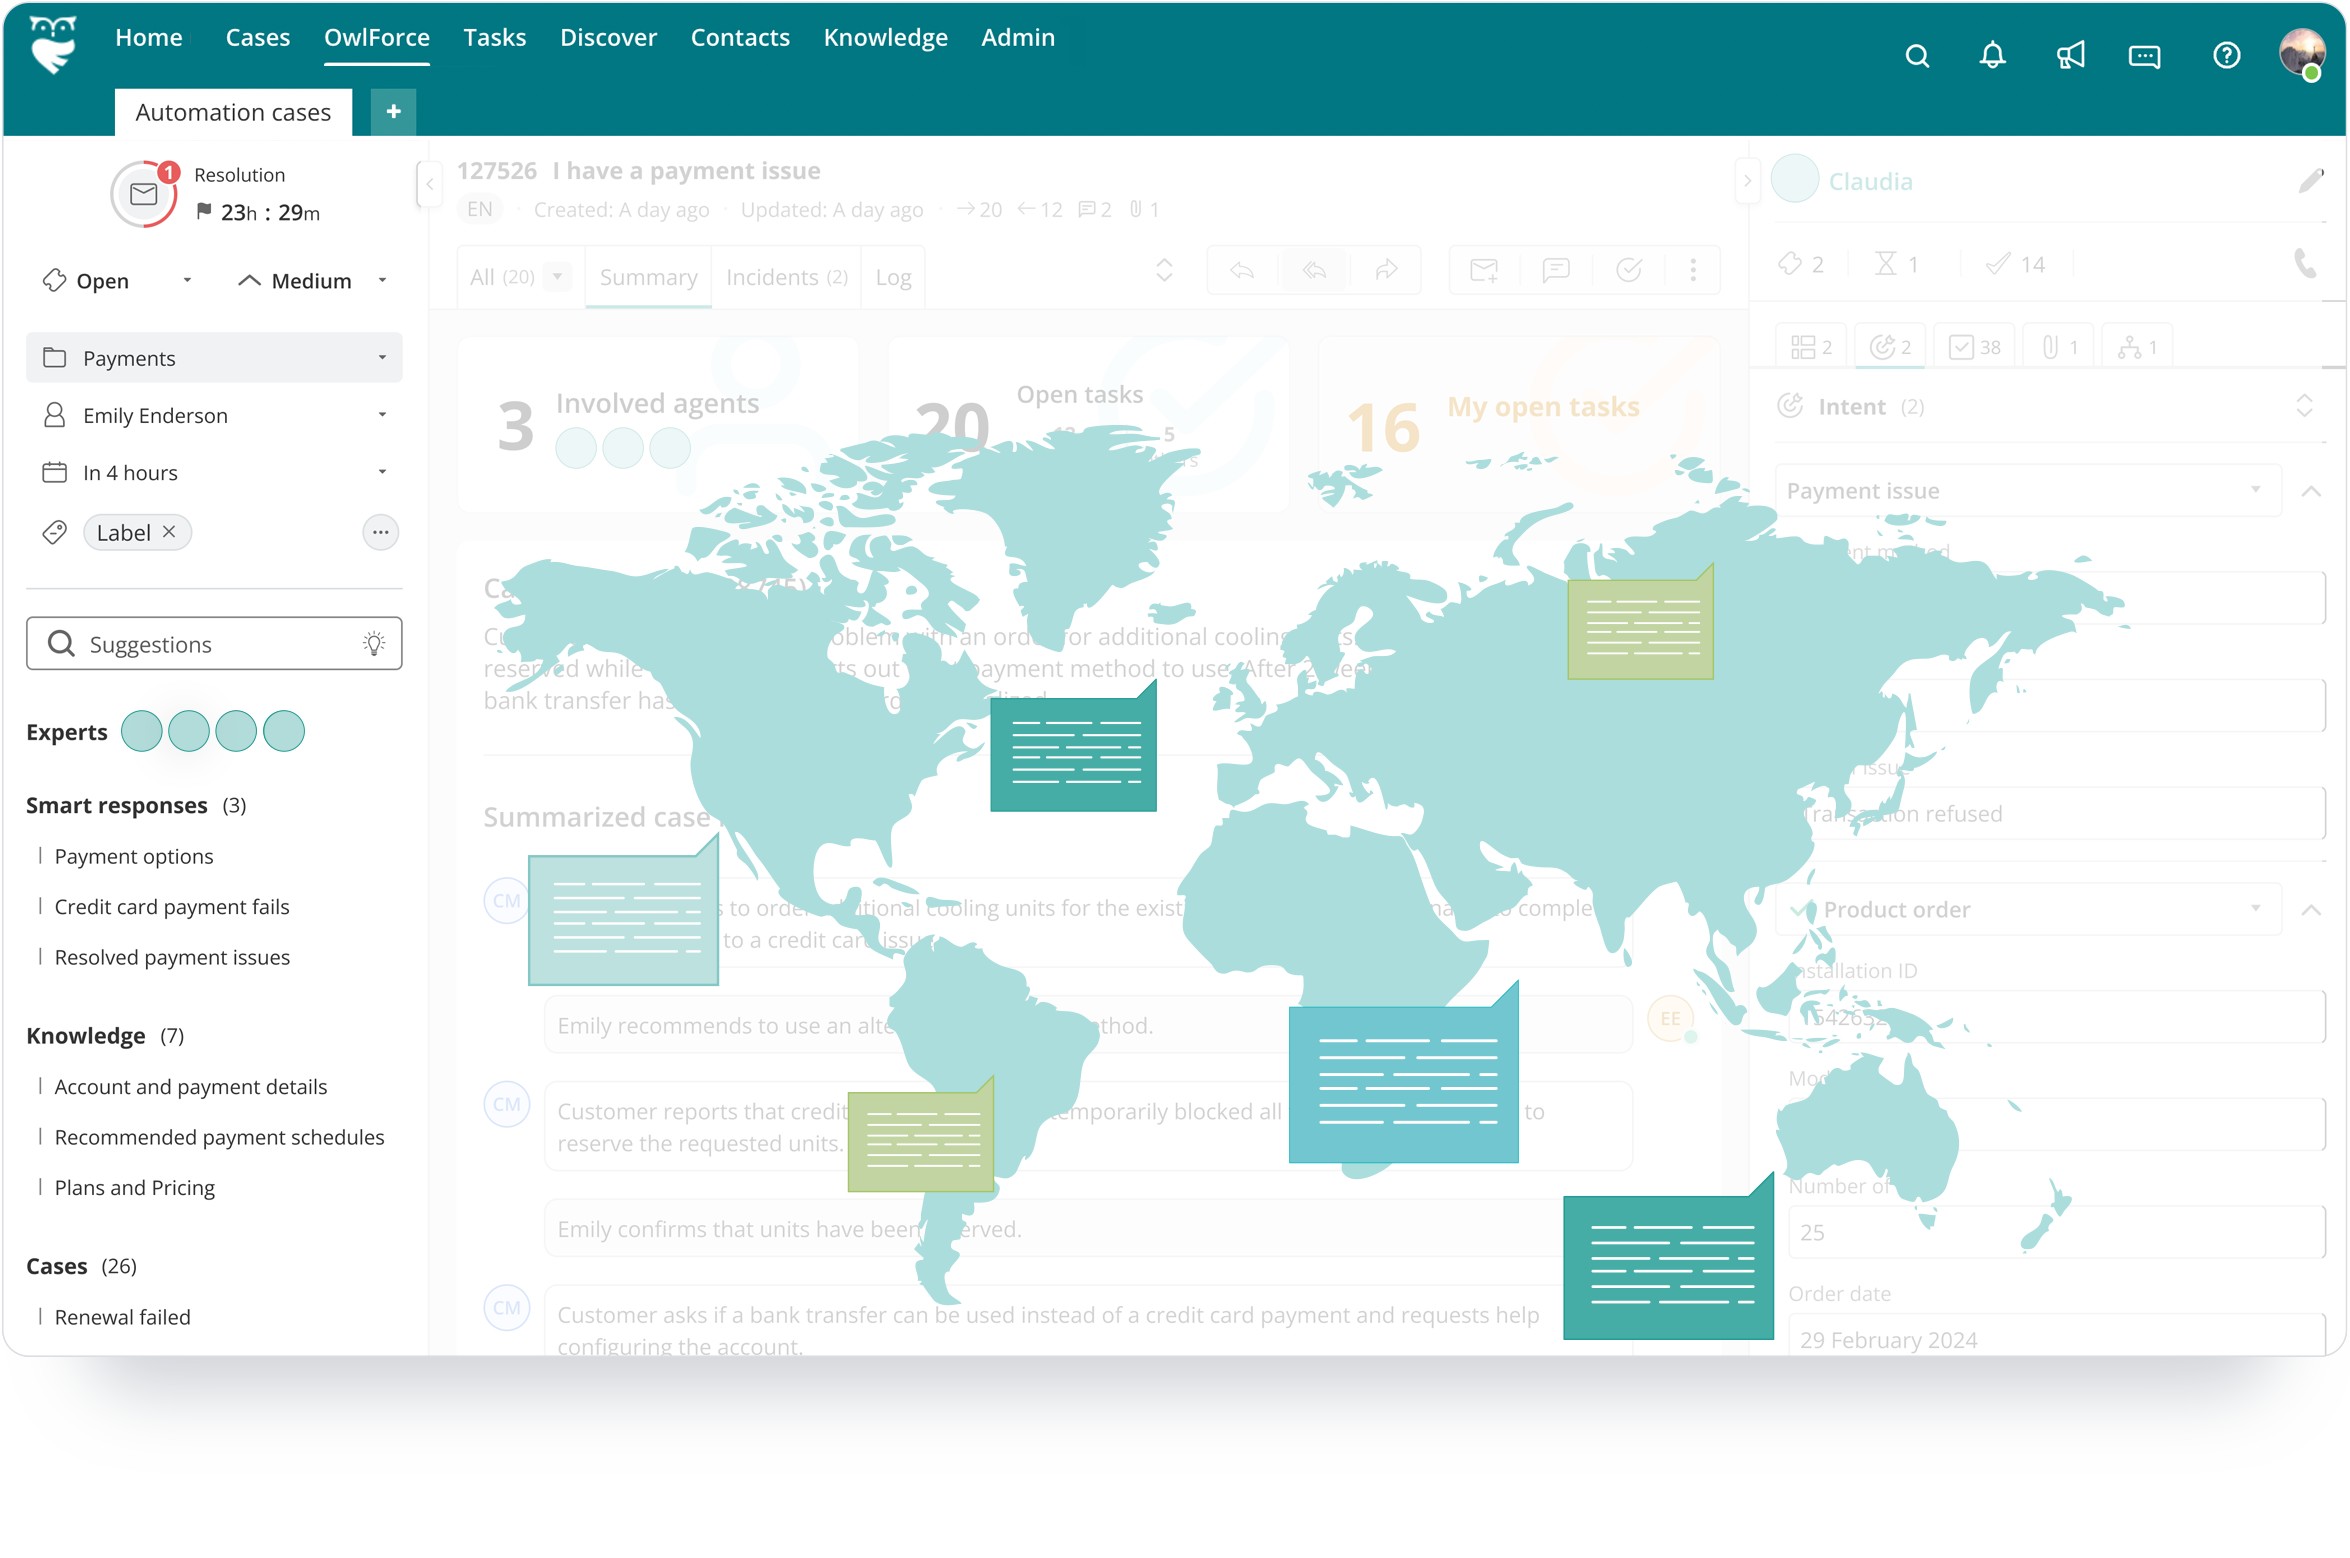Screen dimensions: 2350x1558
Task: Check notifications via the bell icon
Action: click(x=1992, y=55)
